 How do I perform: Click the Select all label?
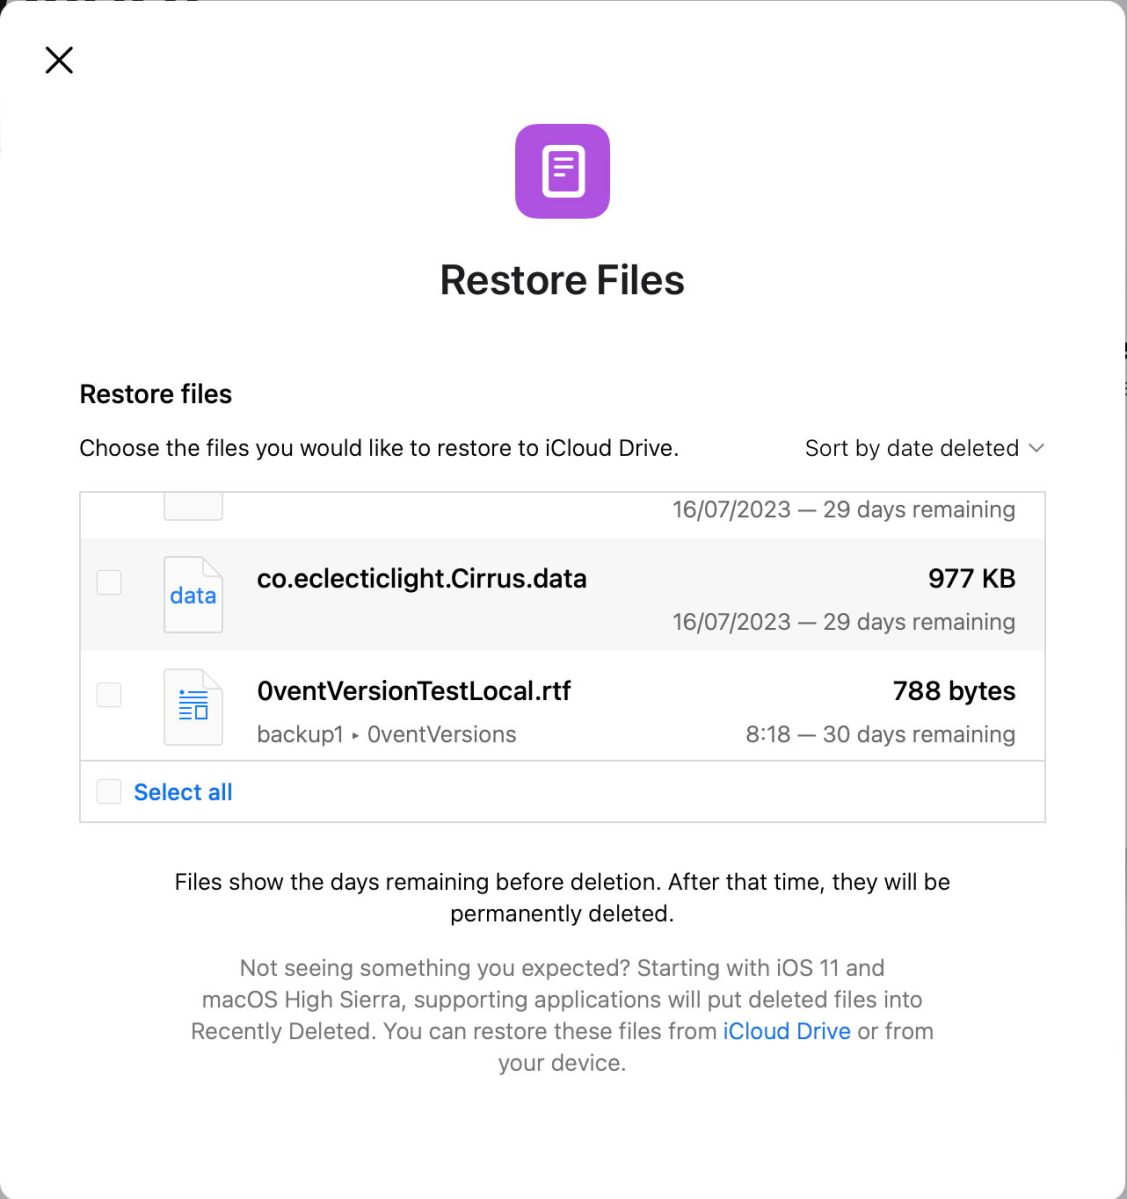(x=183, y=791)
